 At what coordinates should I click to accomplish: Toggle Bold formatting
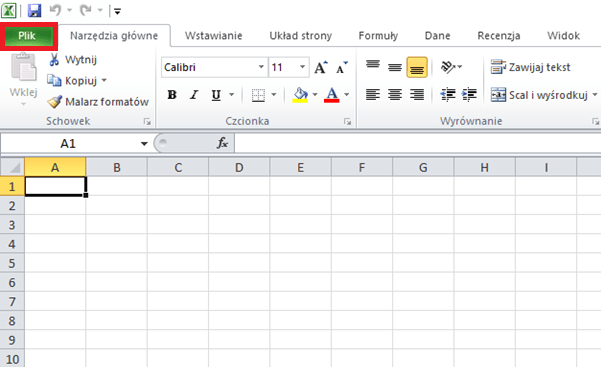coord(172,94)
